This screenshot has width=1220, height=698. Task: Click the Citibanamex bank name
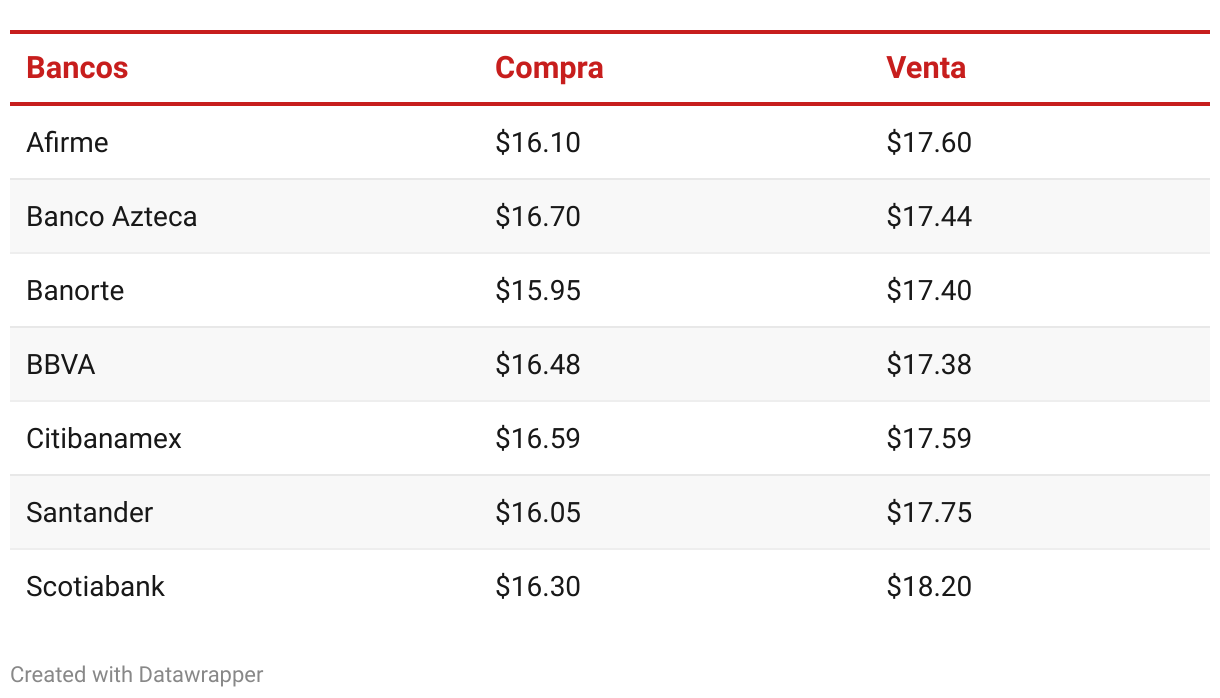click(x=104, y=438)
